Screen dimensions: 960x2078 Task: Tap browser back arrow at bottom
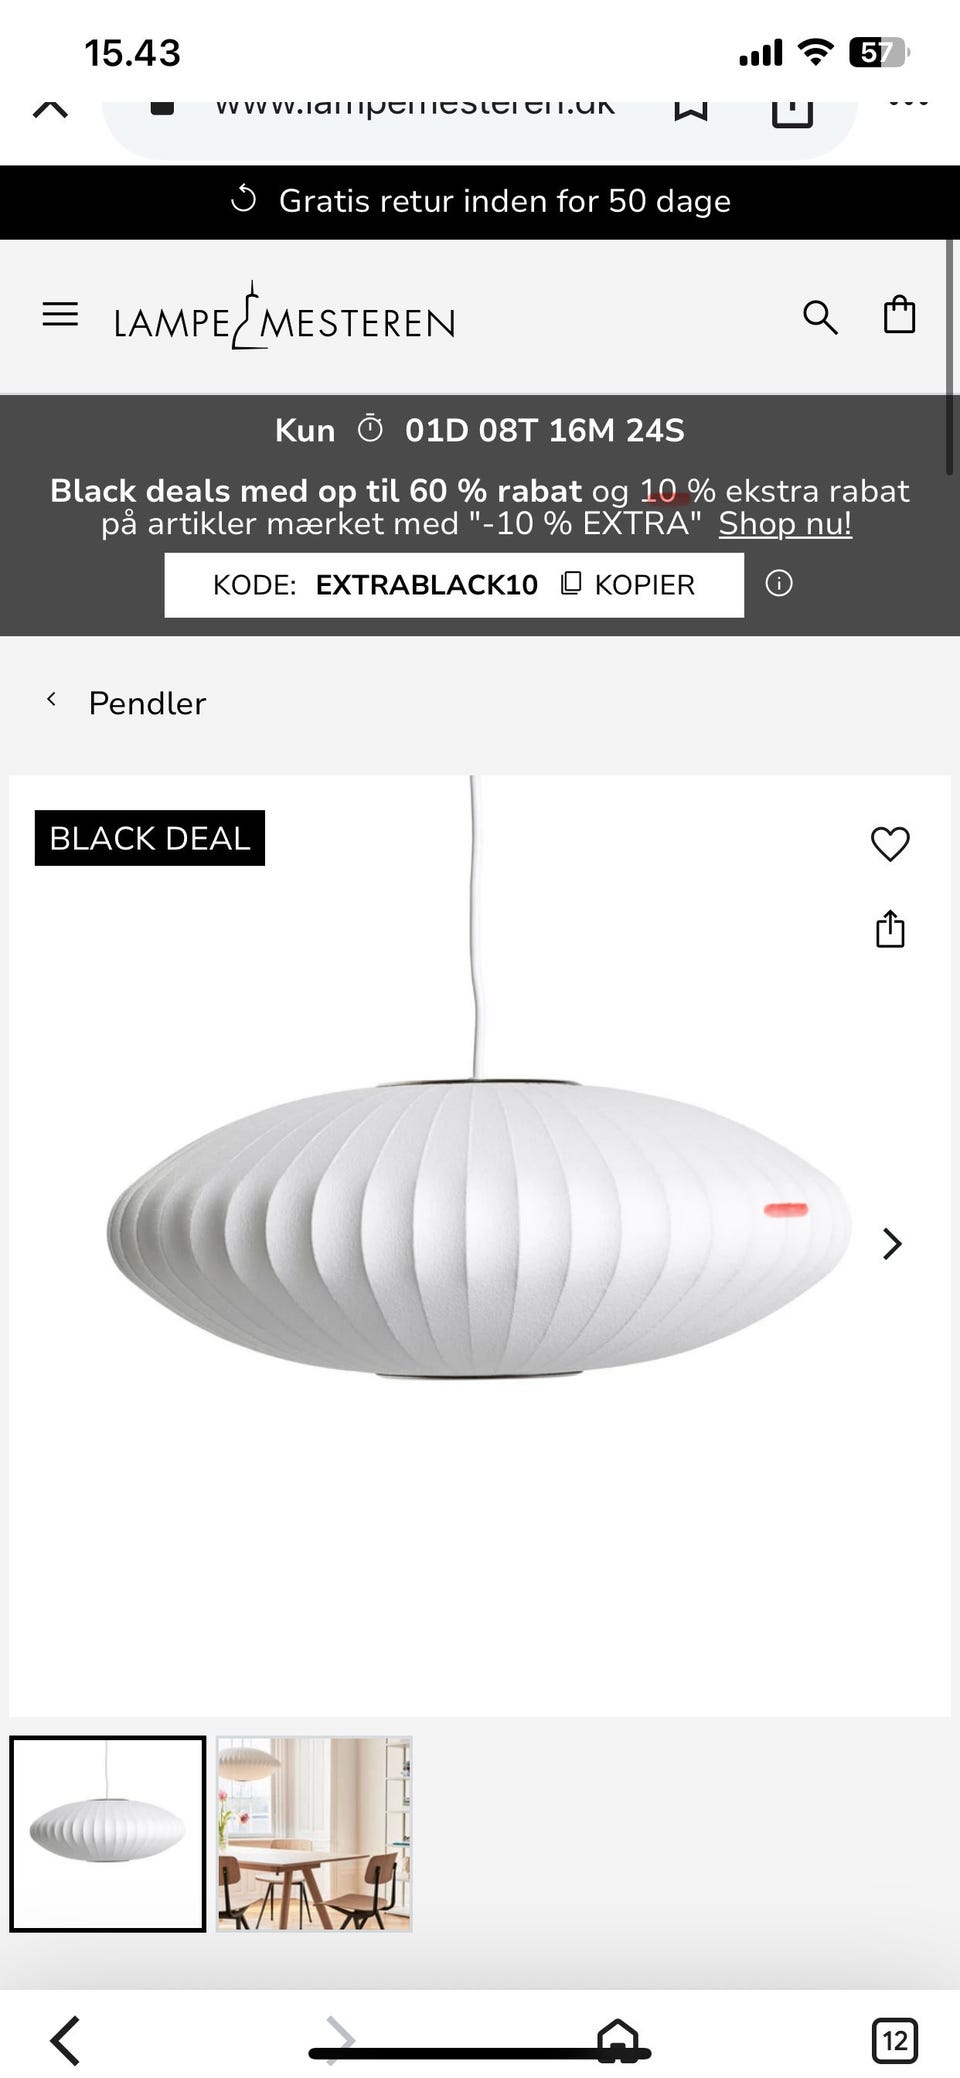[65, 2040]
